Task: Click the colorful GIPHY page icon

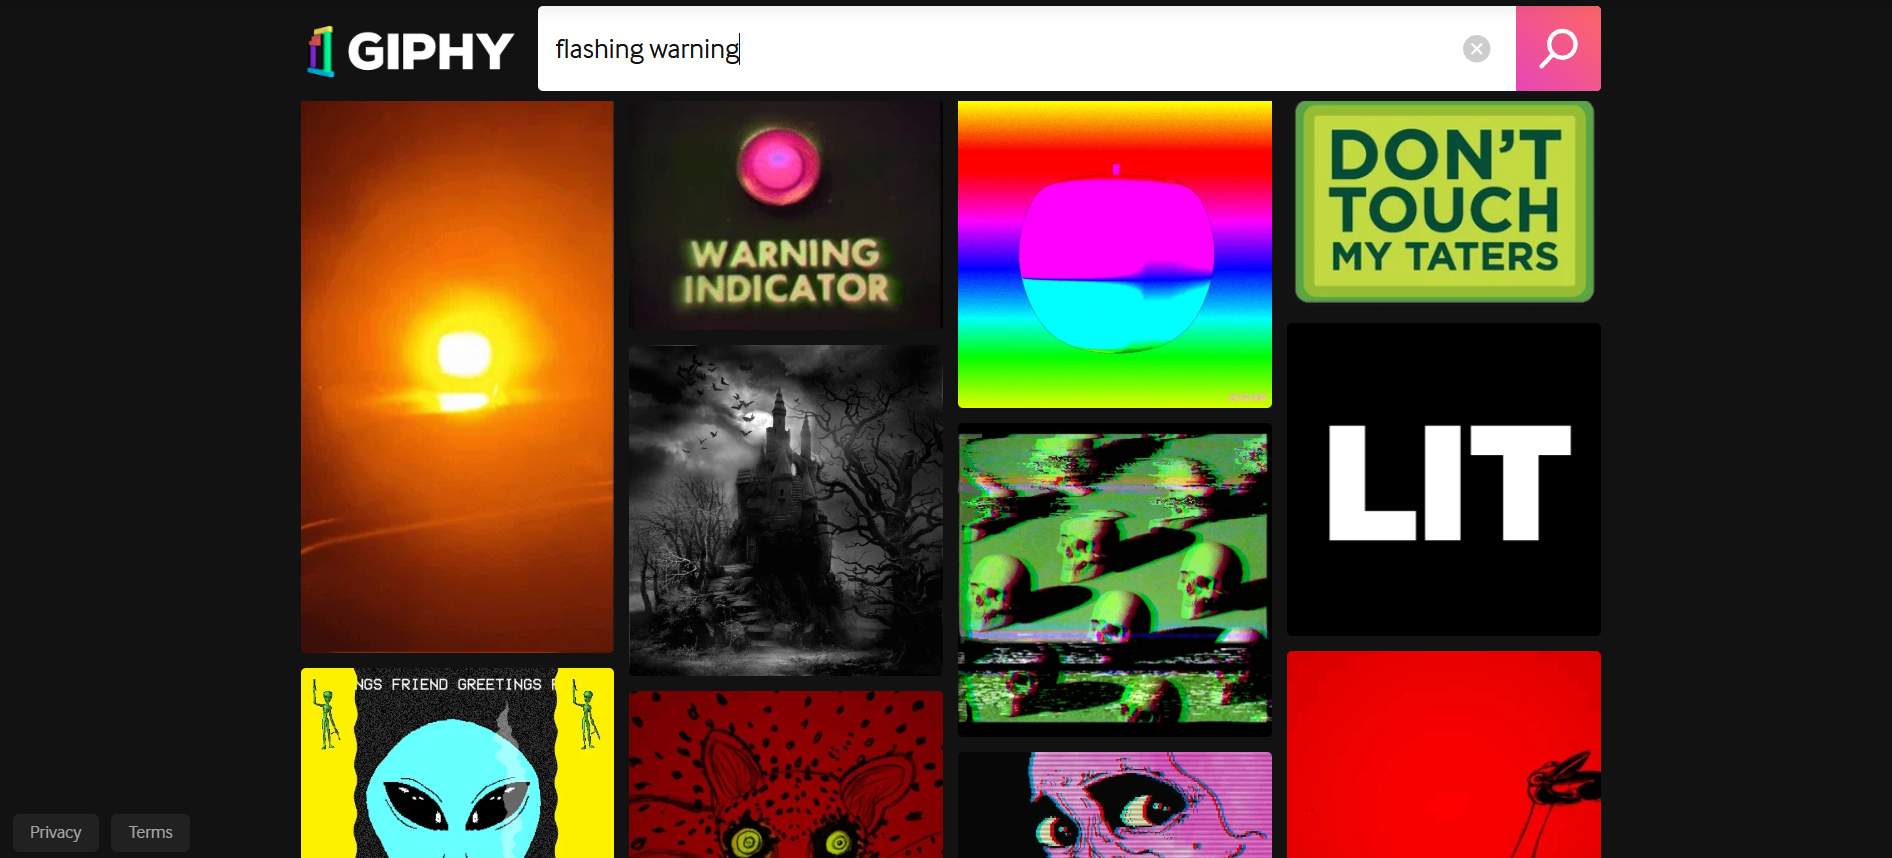Action: tap(321, 51)
